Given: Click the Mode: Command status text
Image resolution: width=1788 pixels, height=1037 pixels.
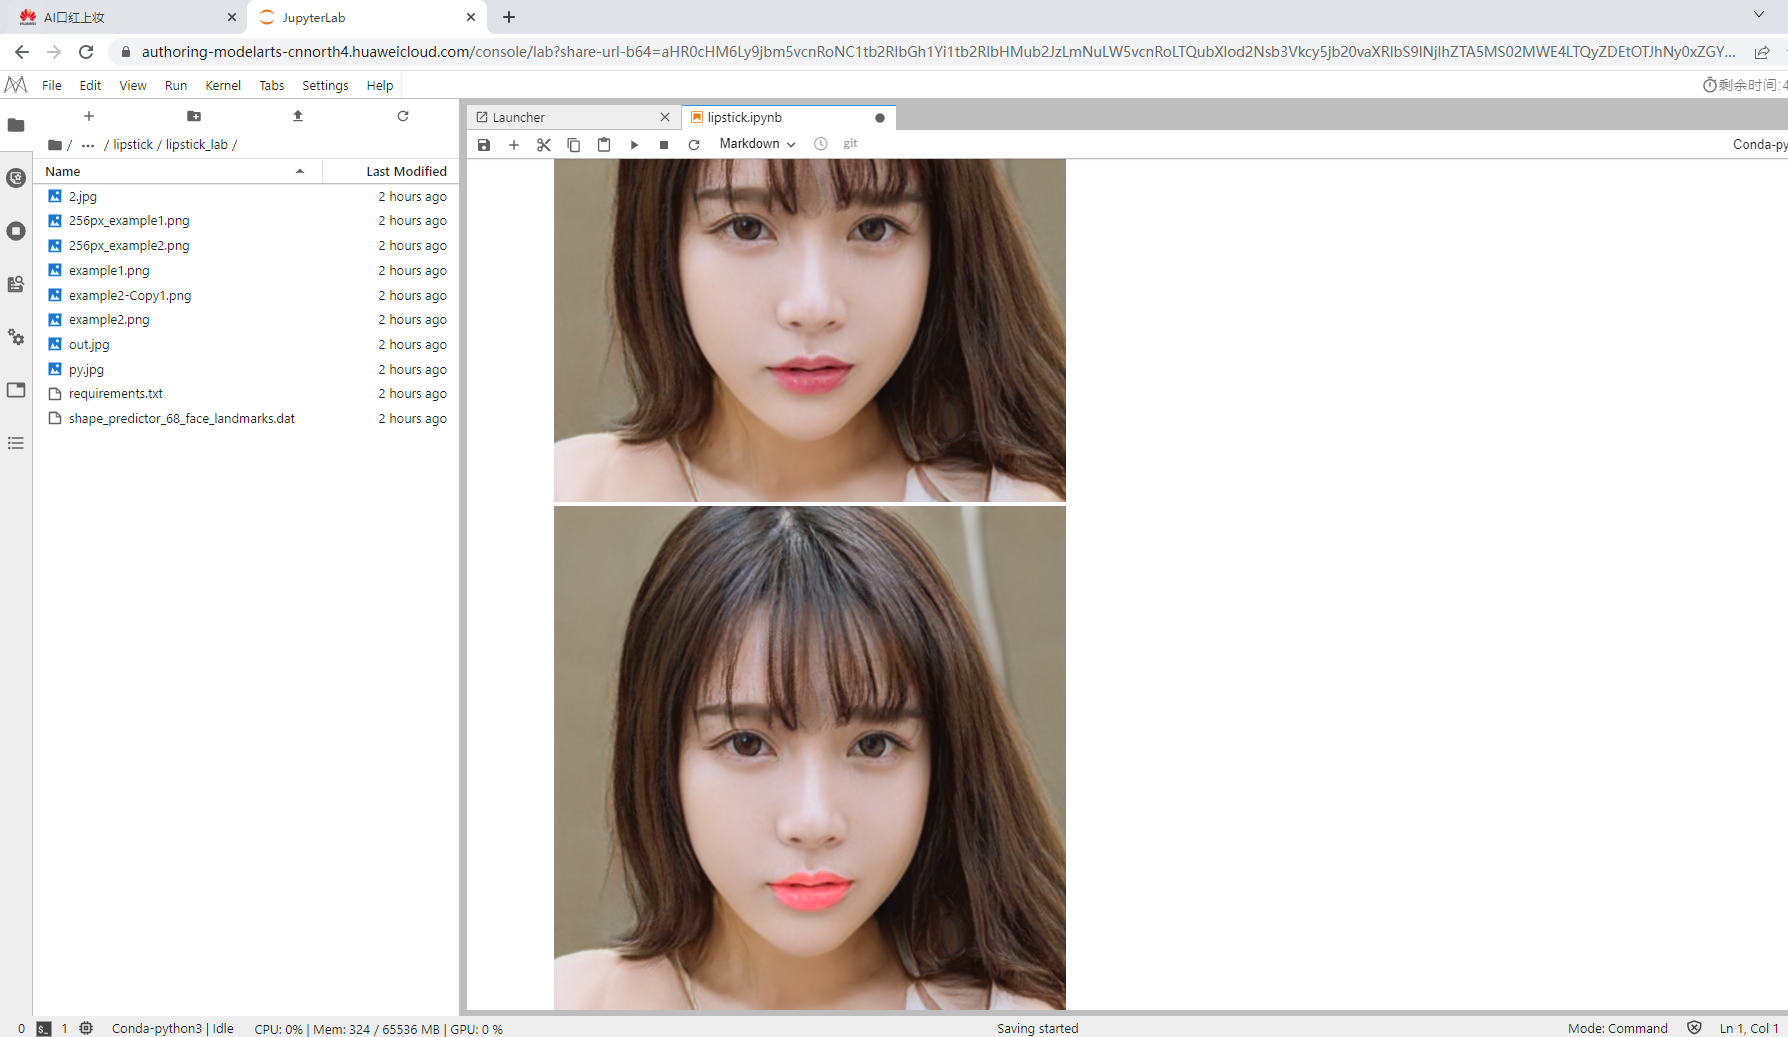Looking at the screenshot, I should point(1618,1028).
